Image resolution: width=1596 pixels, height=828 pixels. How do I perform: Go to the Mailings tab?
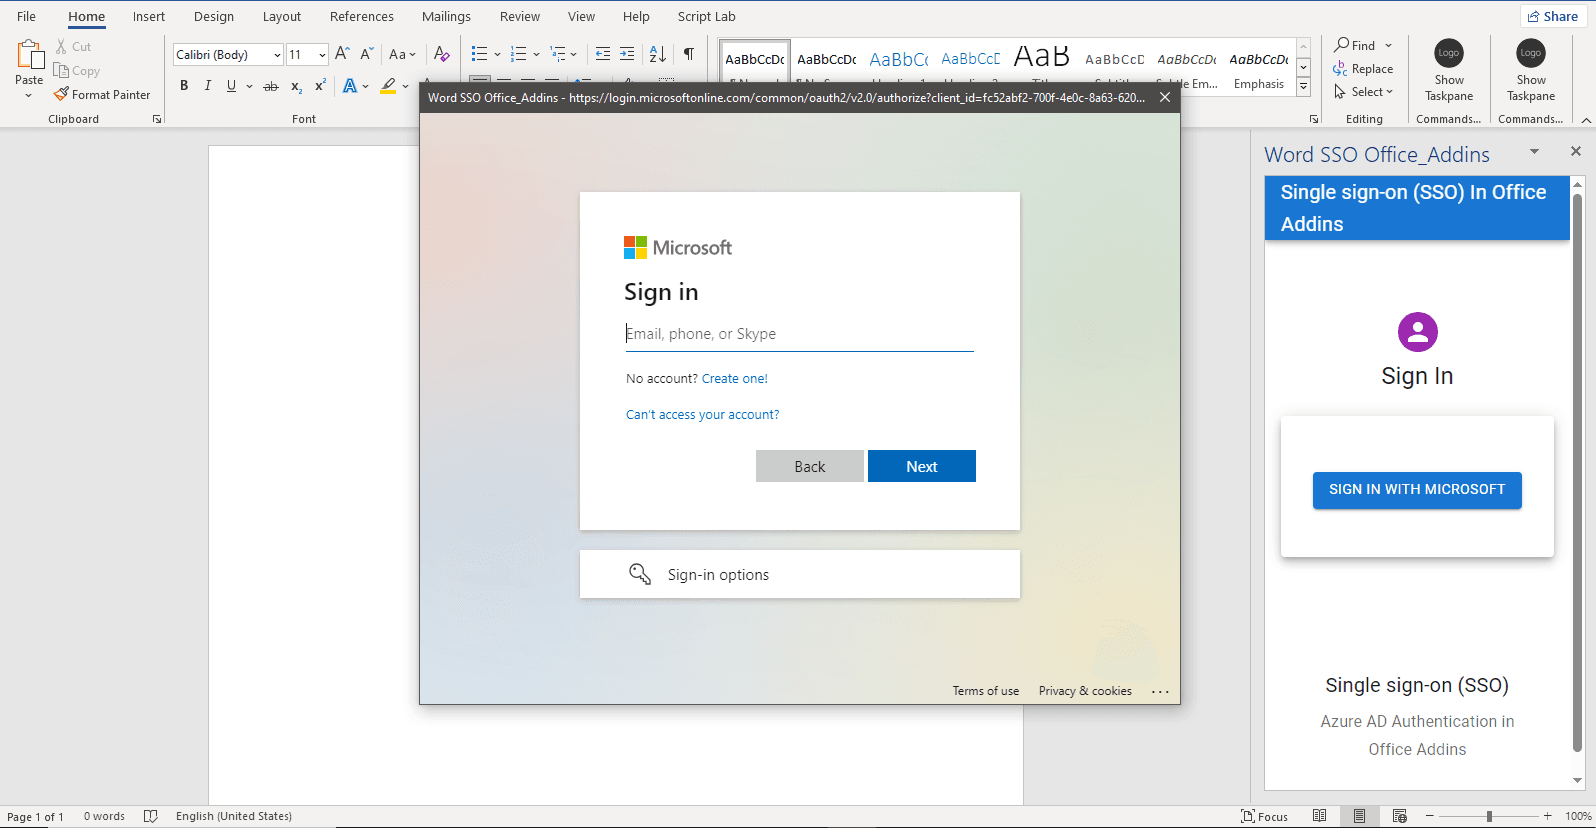coord(446,16)
